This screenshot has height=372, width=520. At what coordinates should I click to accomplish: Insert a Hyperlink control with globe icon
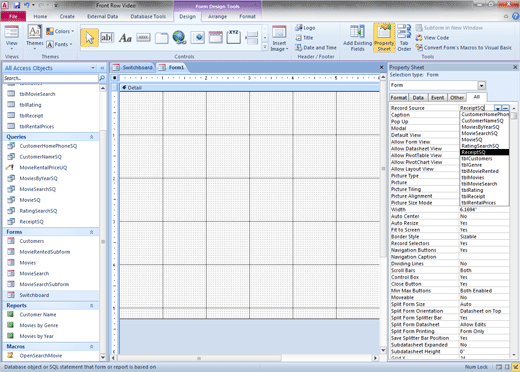click(179, 38)
